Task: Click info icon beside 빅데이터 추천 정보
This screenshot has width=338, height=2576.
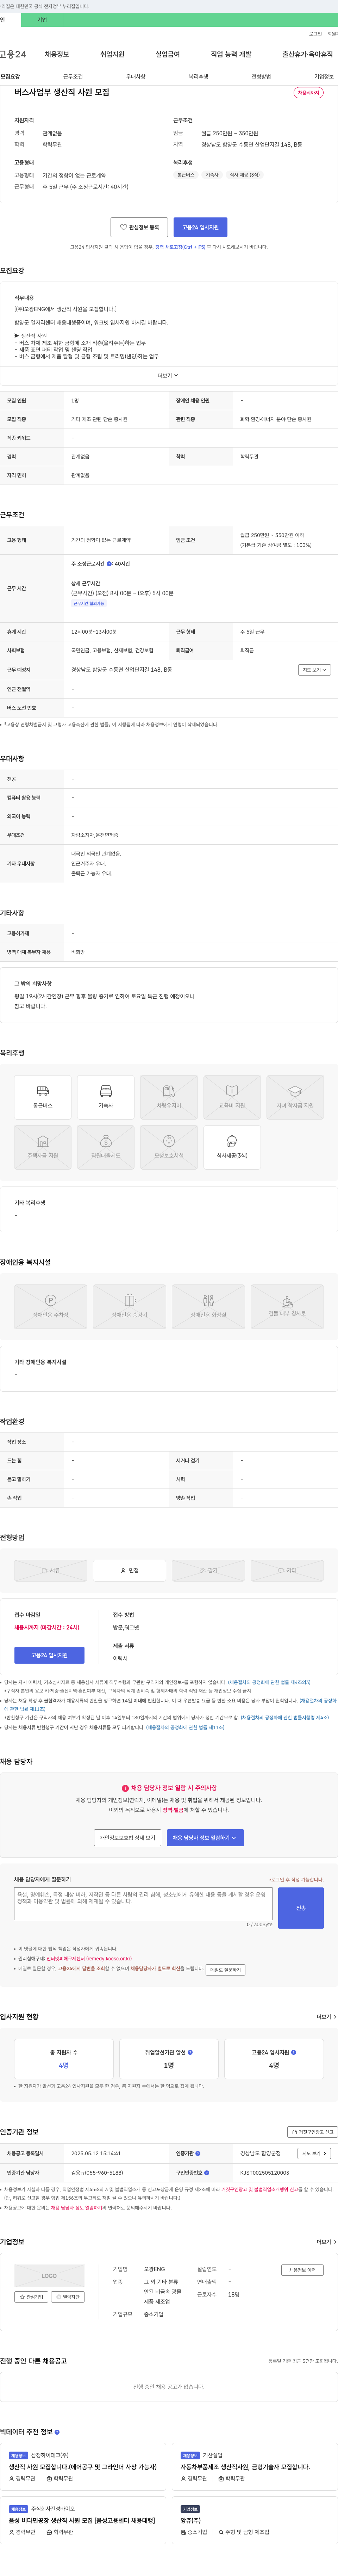Action: pos(57,2431)
